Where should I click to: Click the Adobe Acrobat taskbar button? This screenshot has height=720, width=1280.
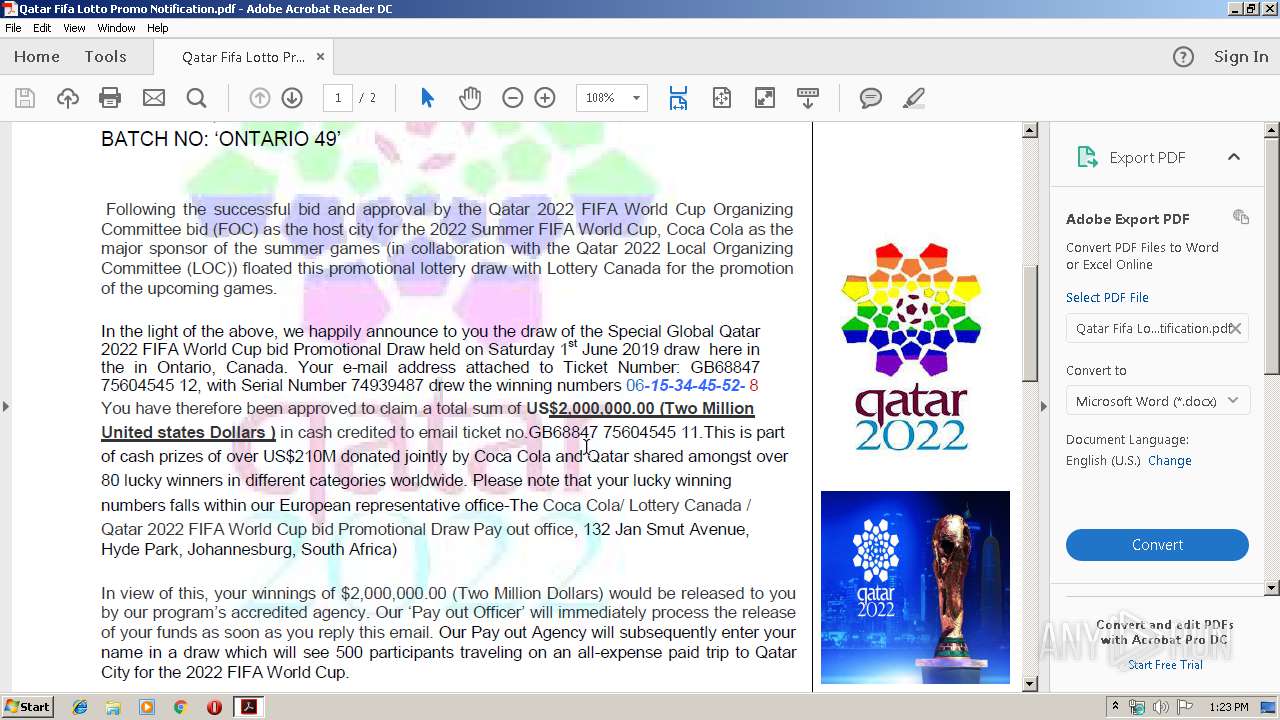pos(248,707)
